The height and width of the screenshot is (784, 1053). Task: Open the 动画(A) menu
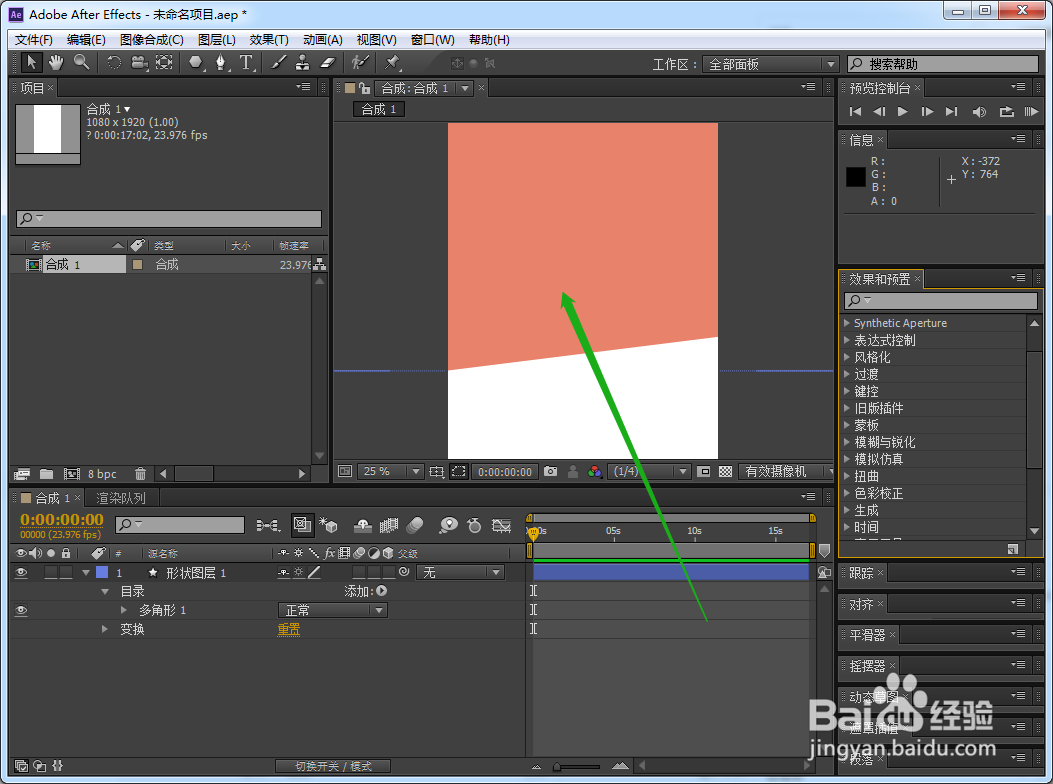pos(323,40)
